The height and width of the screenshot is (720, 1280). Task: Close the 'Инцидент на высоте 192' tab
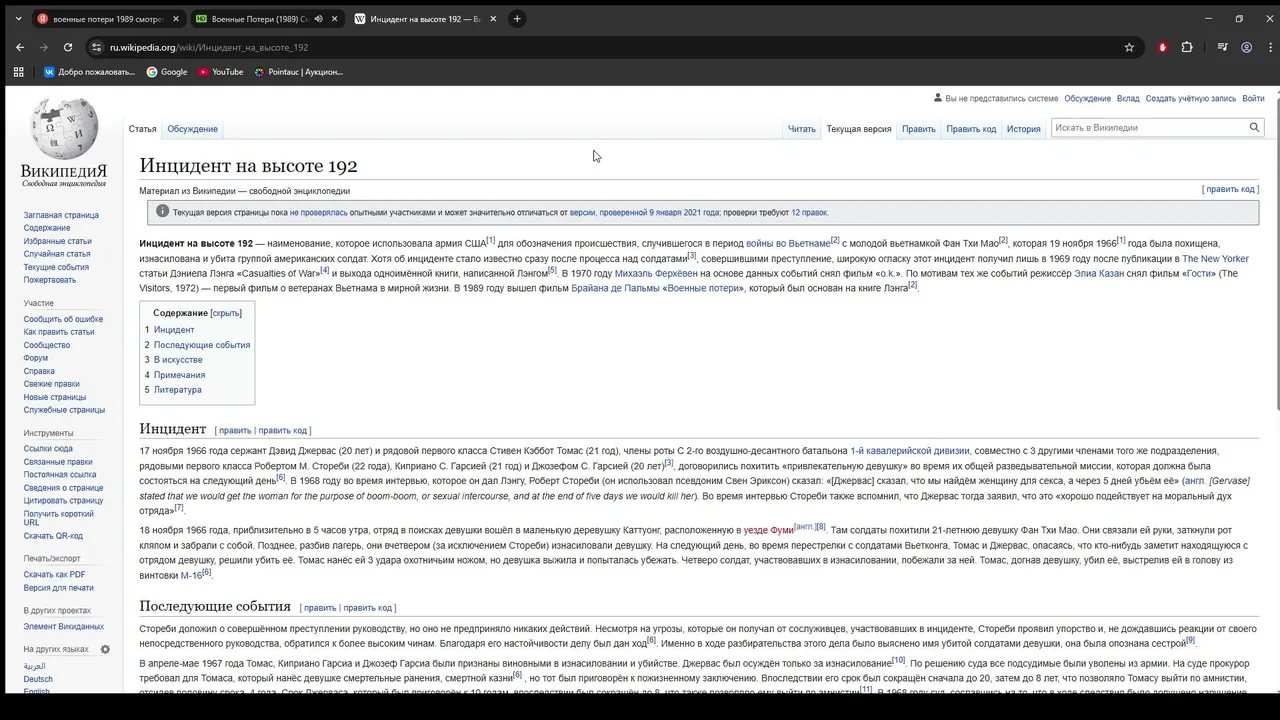492,19
